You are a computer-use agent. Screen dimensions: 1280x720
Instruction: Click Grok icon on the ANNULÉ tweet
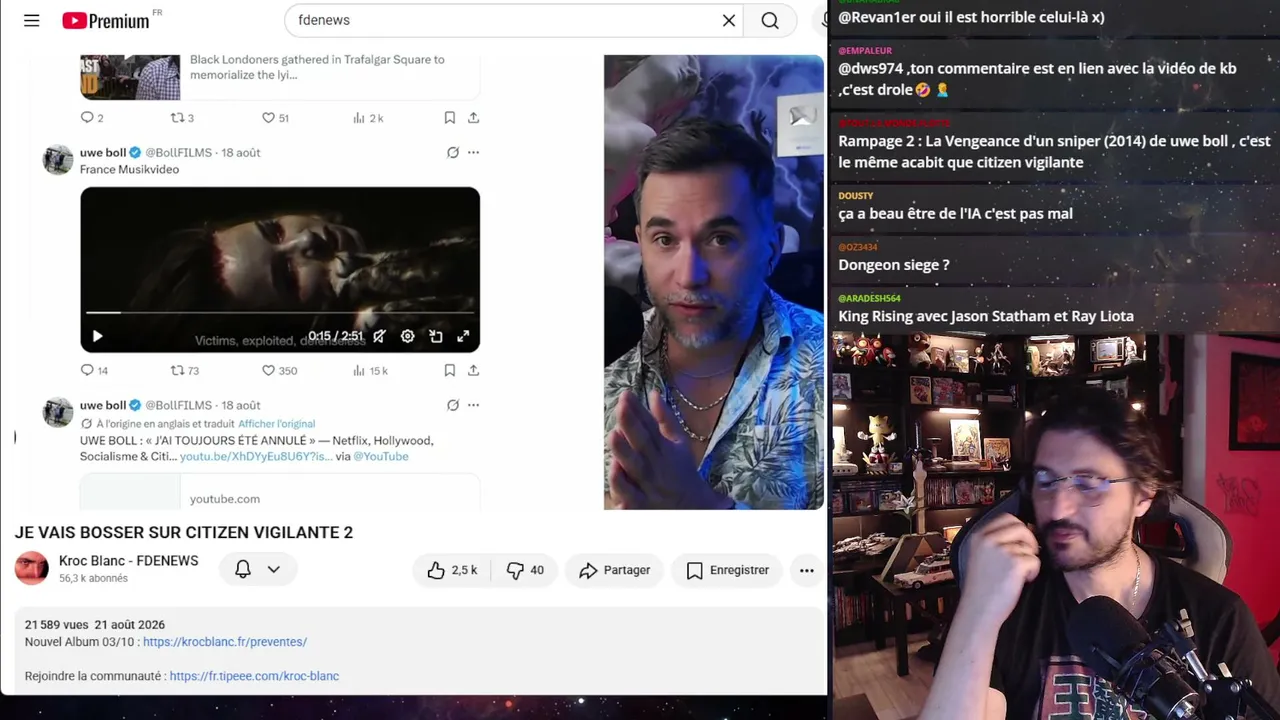click(453, 406)
